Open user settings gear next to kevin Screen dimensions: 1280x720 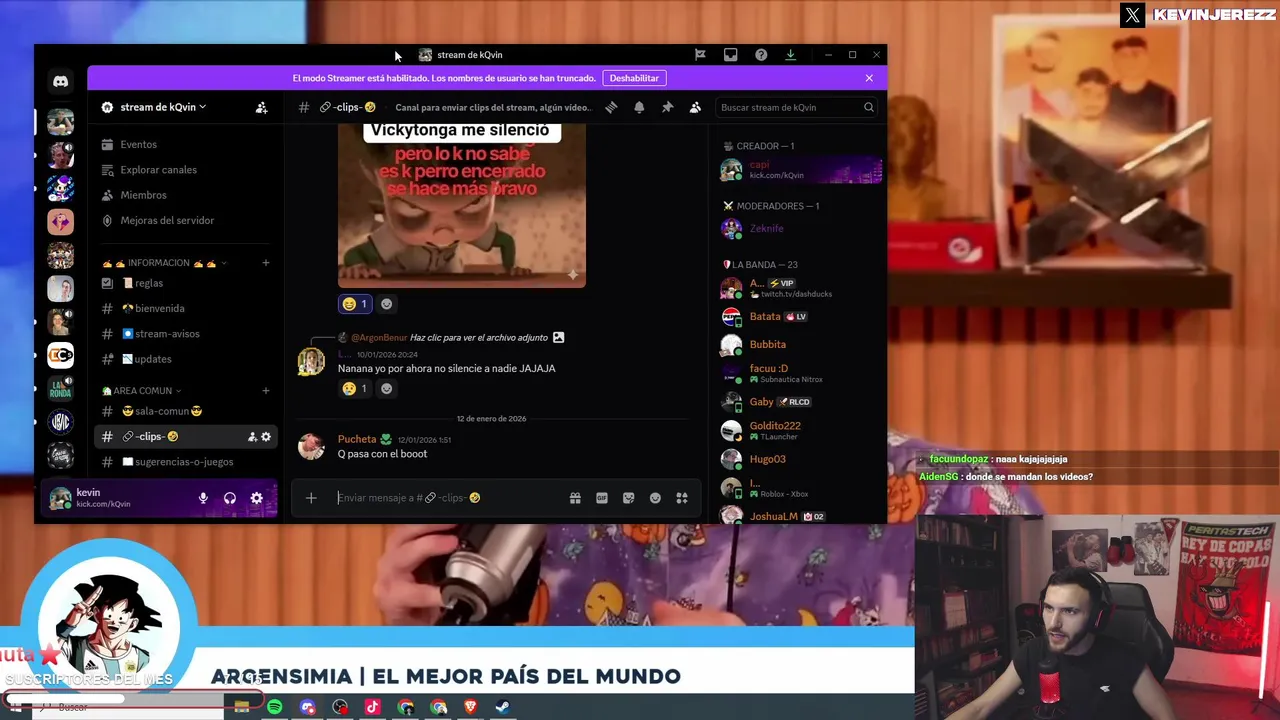click(257, 498)
